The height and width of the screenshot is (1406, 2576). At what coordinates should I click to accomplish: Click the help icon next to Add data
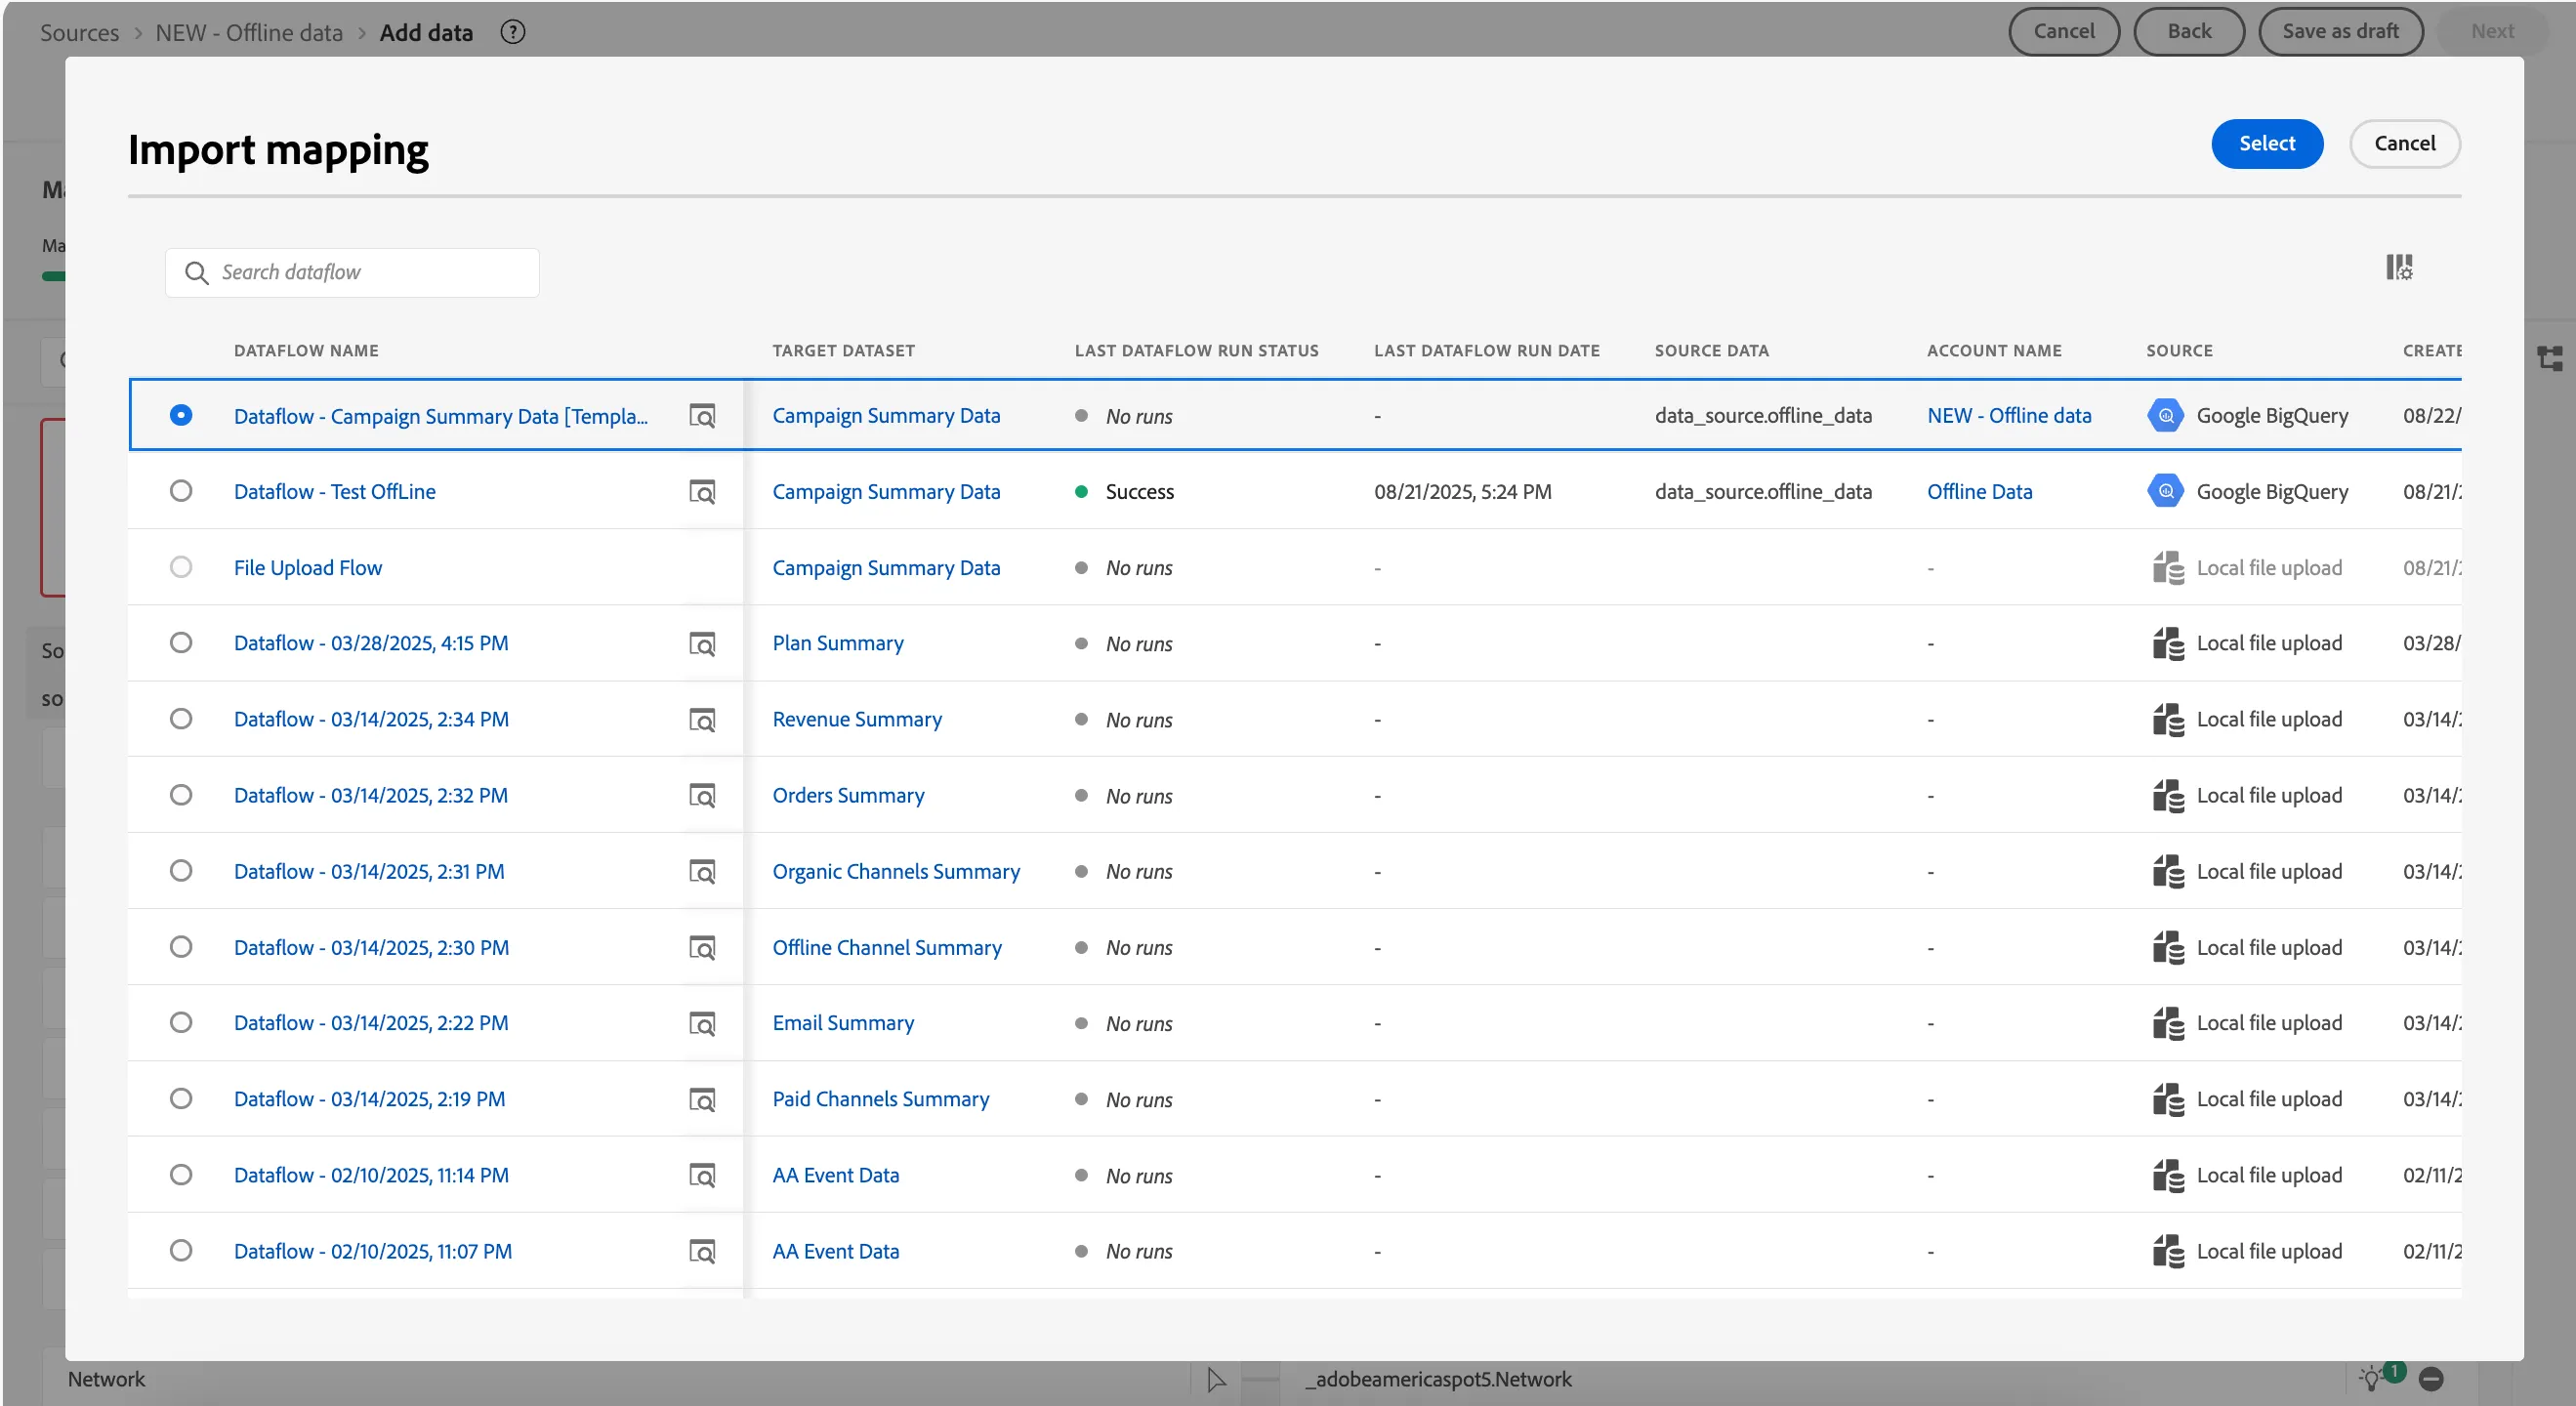[x=513, y=32]
